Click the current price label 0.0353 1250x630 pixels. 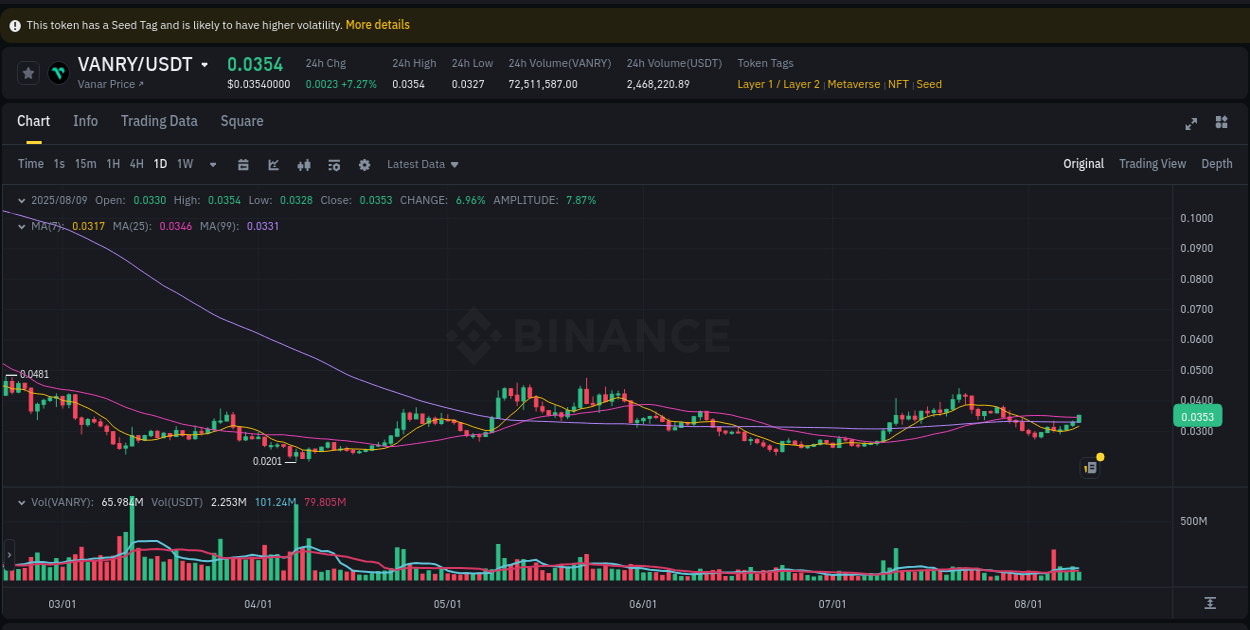[x=1197, y=414]
